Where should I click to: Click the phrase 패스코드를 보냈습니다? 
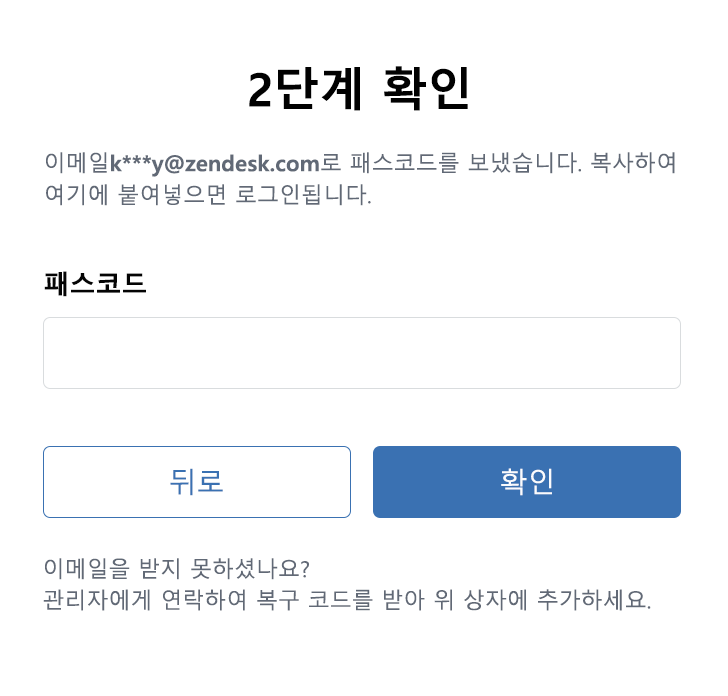465,163
